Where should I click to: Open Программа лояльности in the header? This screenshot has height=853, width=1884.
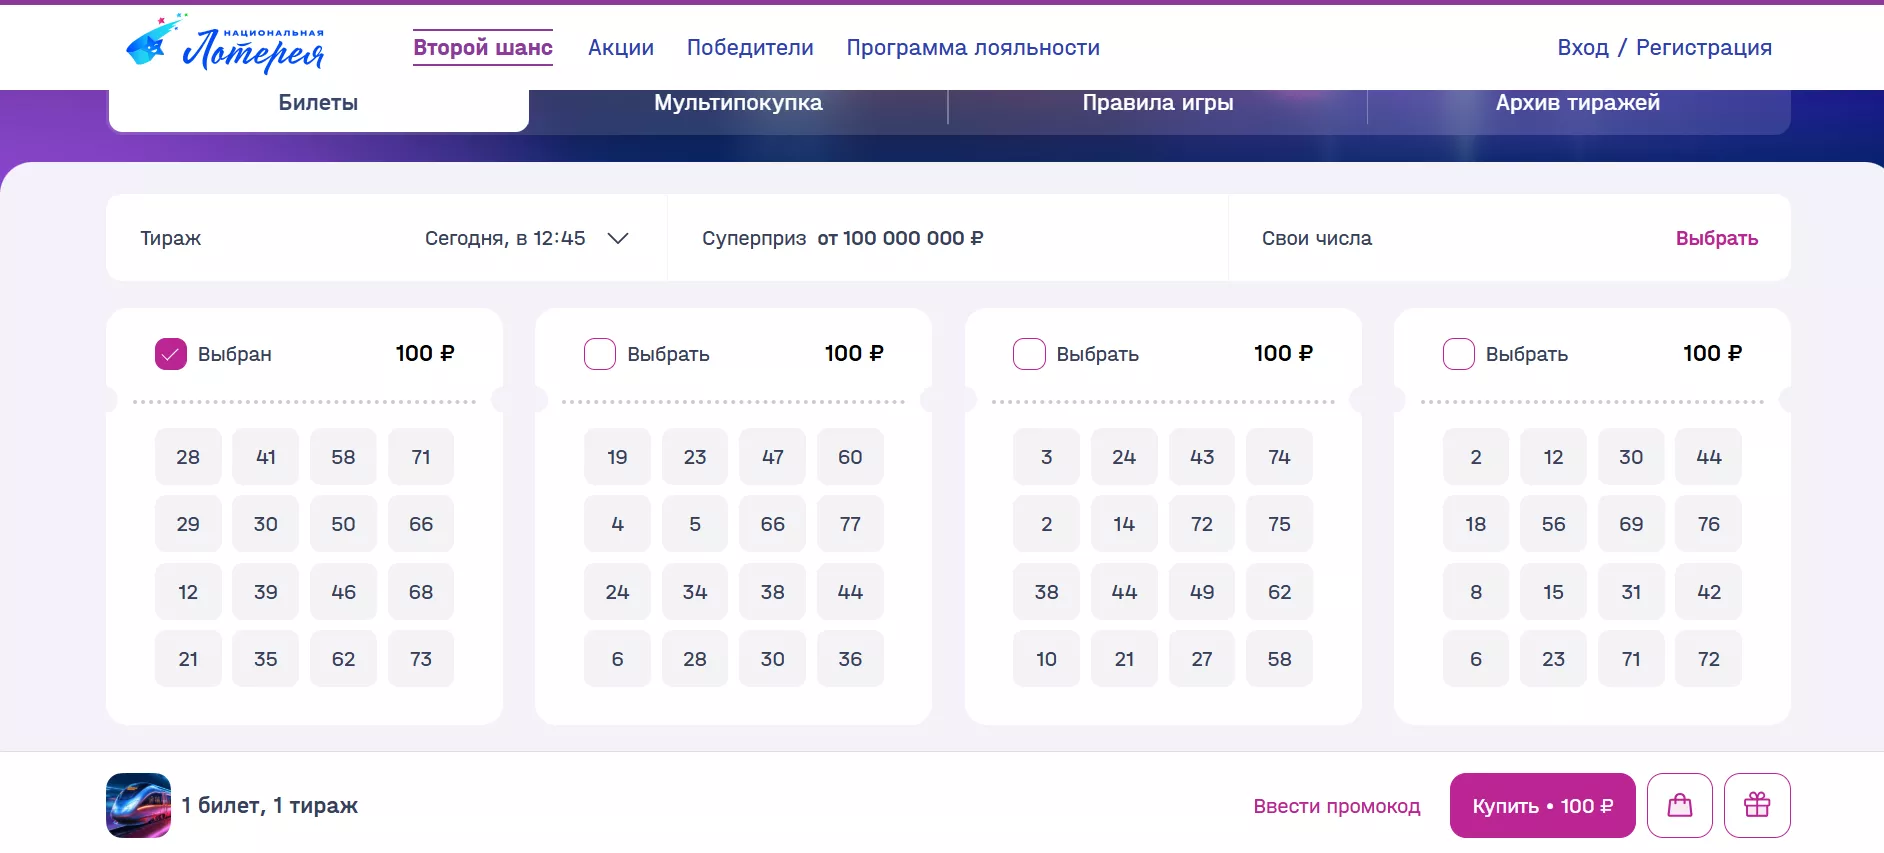click(973, 47)
